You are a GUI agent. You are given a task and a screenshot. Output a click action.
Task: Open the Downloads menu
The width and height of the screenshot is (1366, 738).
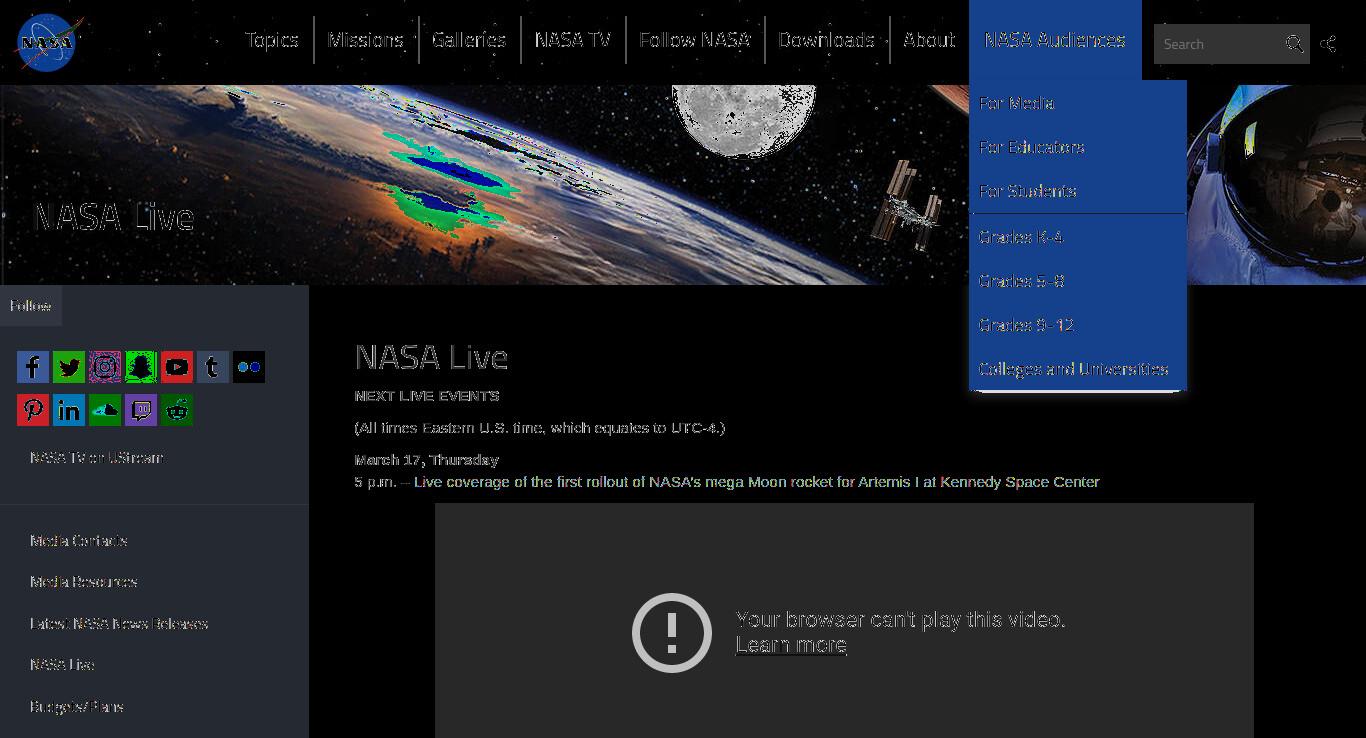pos(827,40)
